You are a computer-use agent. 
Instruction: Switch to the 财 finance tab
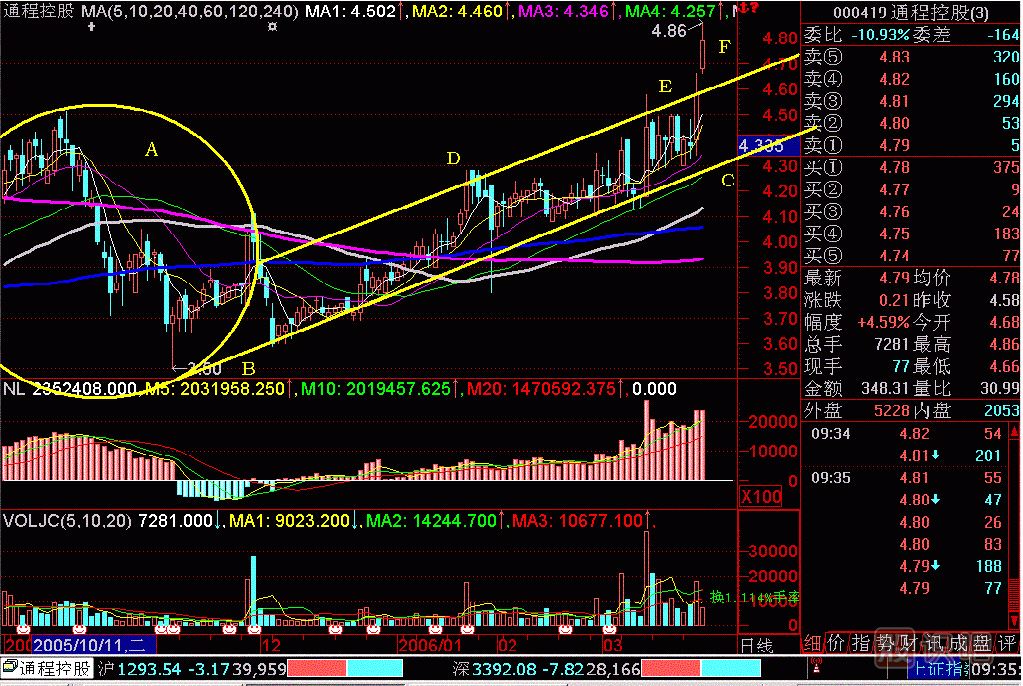[x=911, y=642]
